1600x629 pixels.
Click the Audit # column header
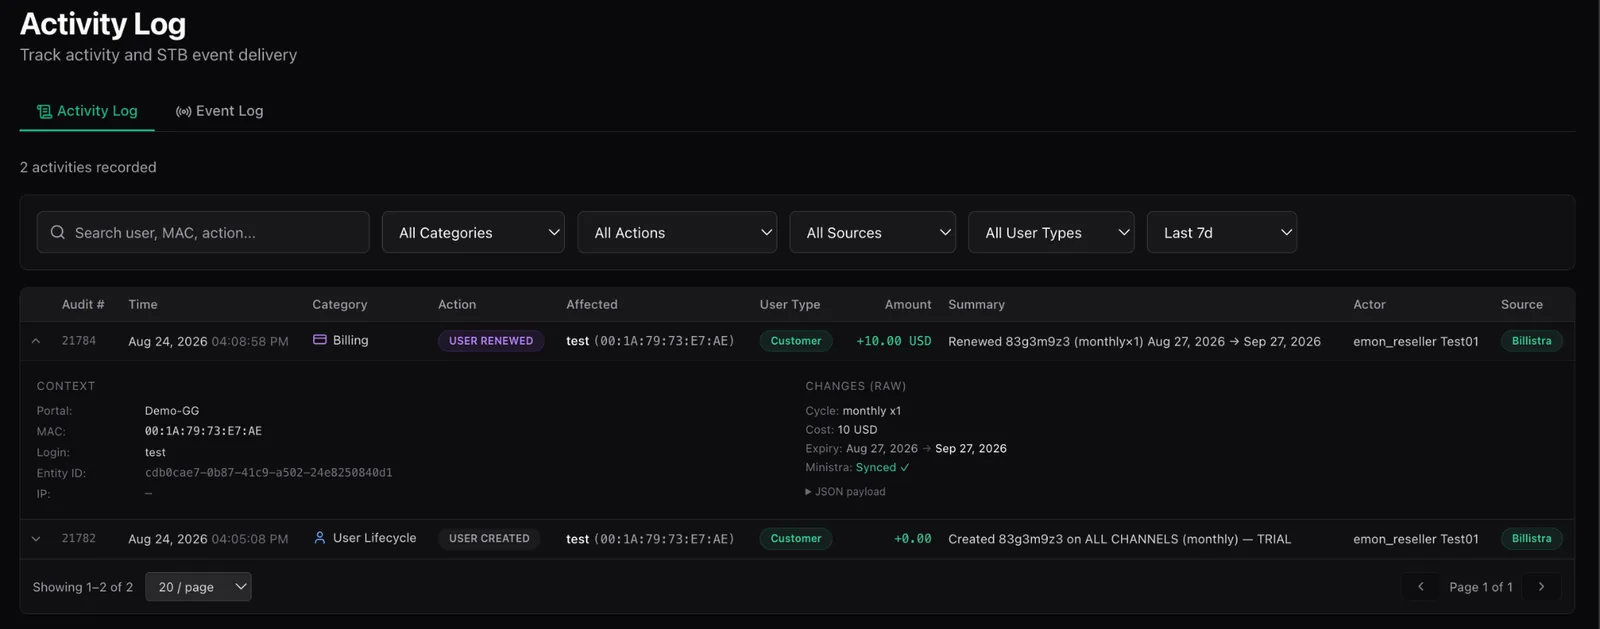coord(83,304)
